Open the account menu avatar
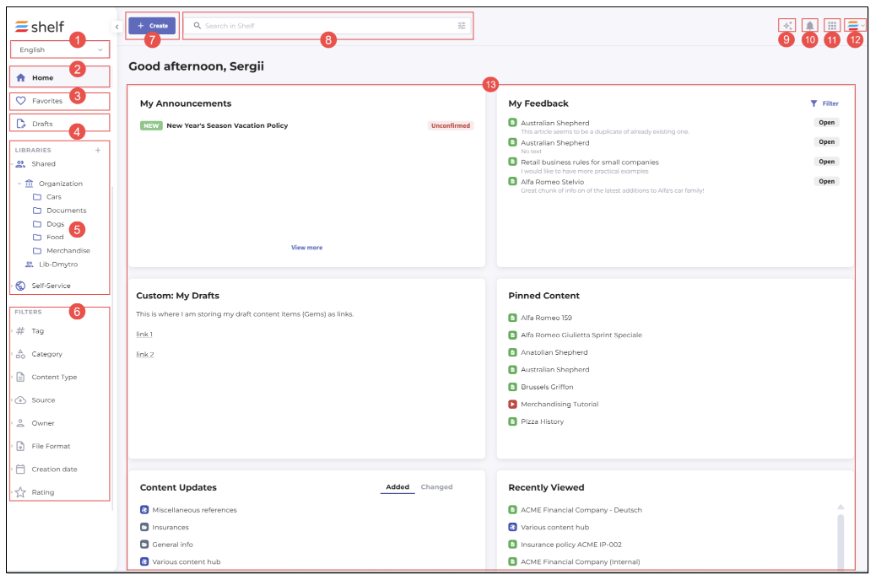Image resolution: width=878 pixels, height=580 pixels. click(855, 25)
